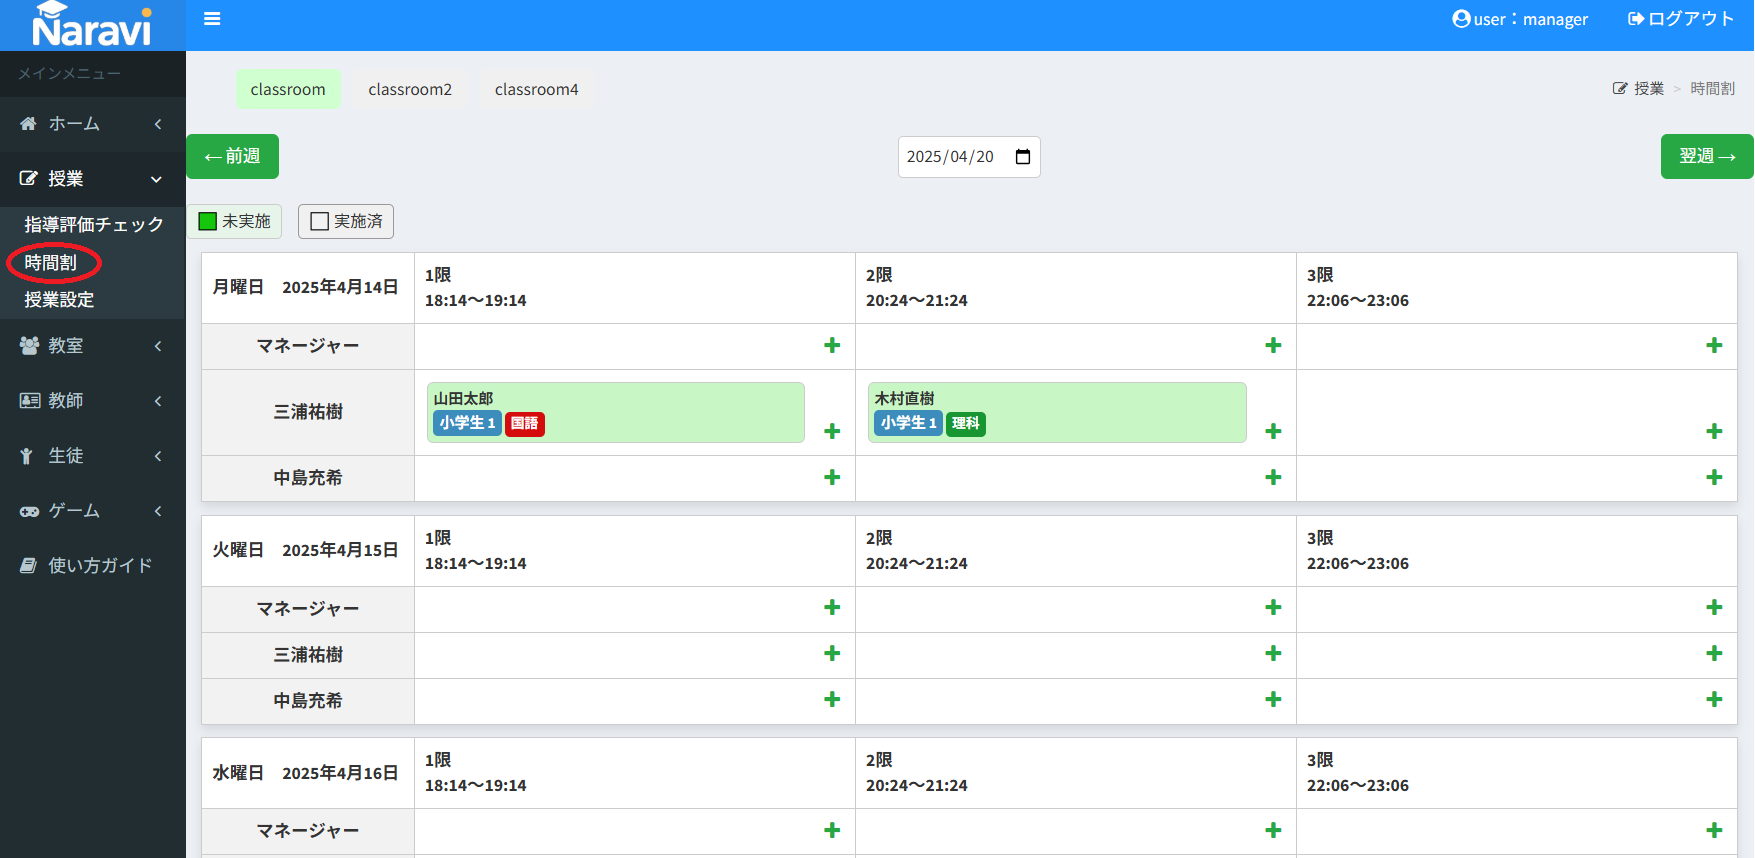Switch to the classroom2 tab
Image resolution: width=1755 pixels, height=858 pixels.
[x=410, y=89]
